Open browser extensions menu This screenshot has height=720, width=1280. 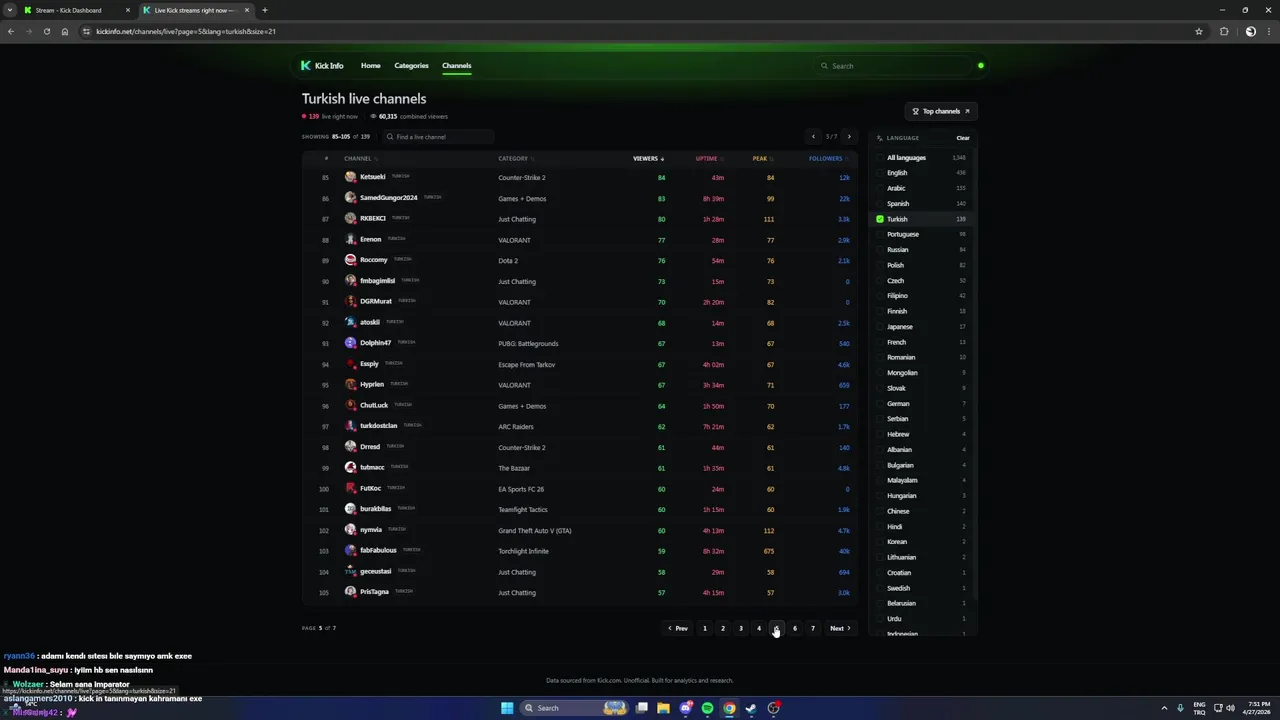(x=1223, y=31)
